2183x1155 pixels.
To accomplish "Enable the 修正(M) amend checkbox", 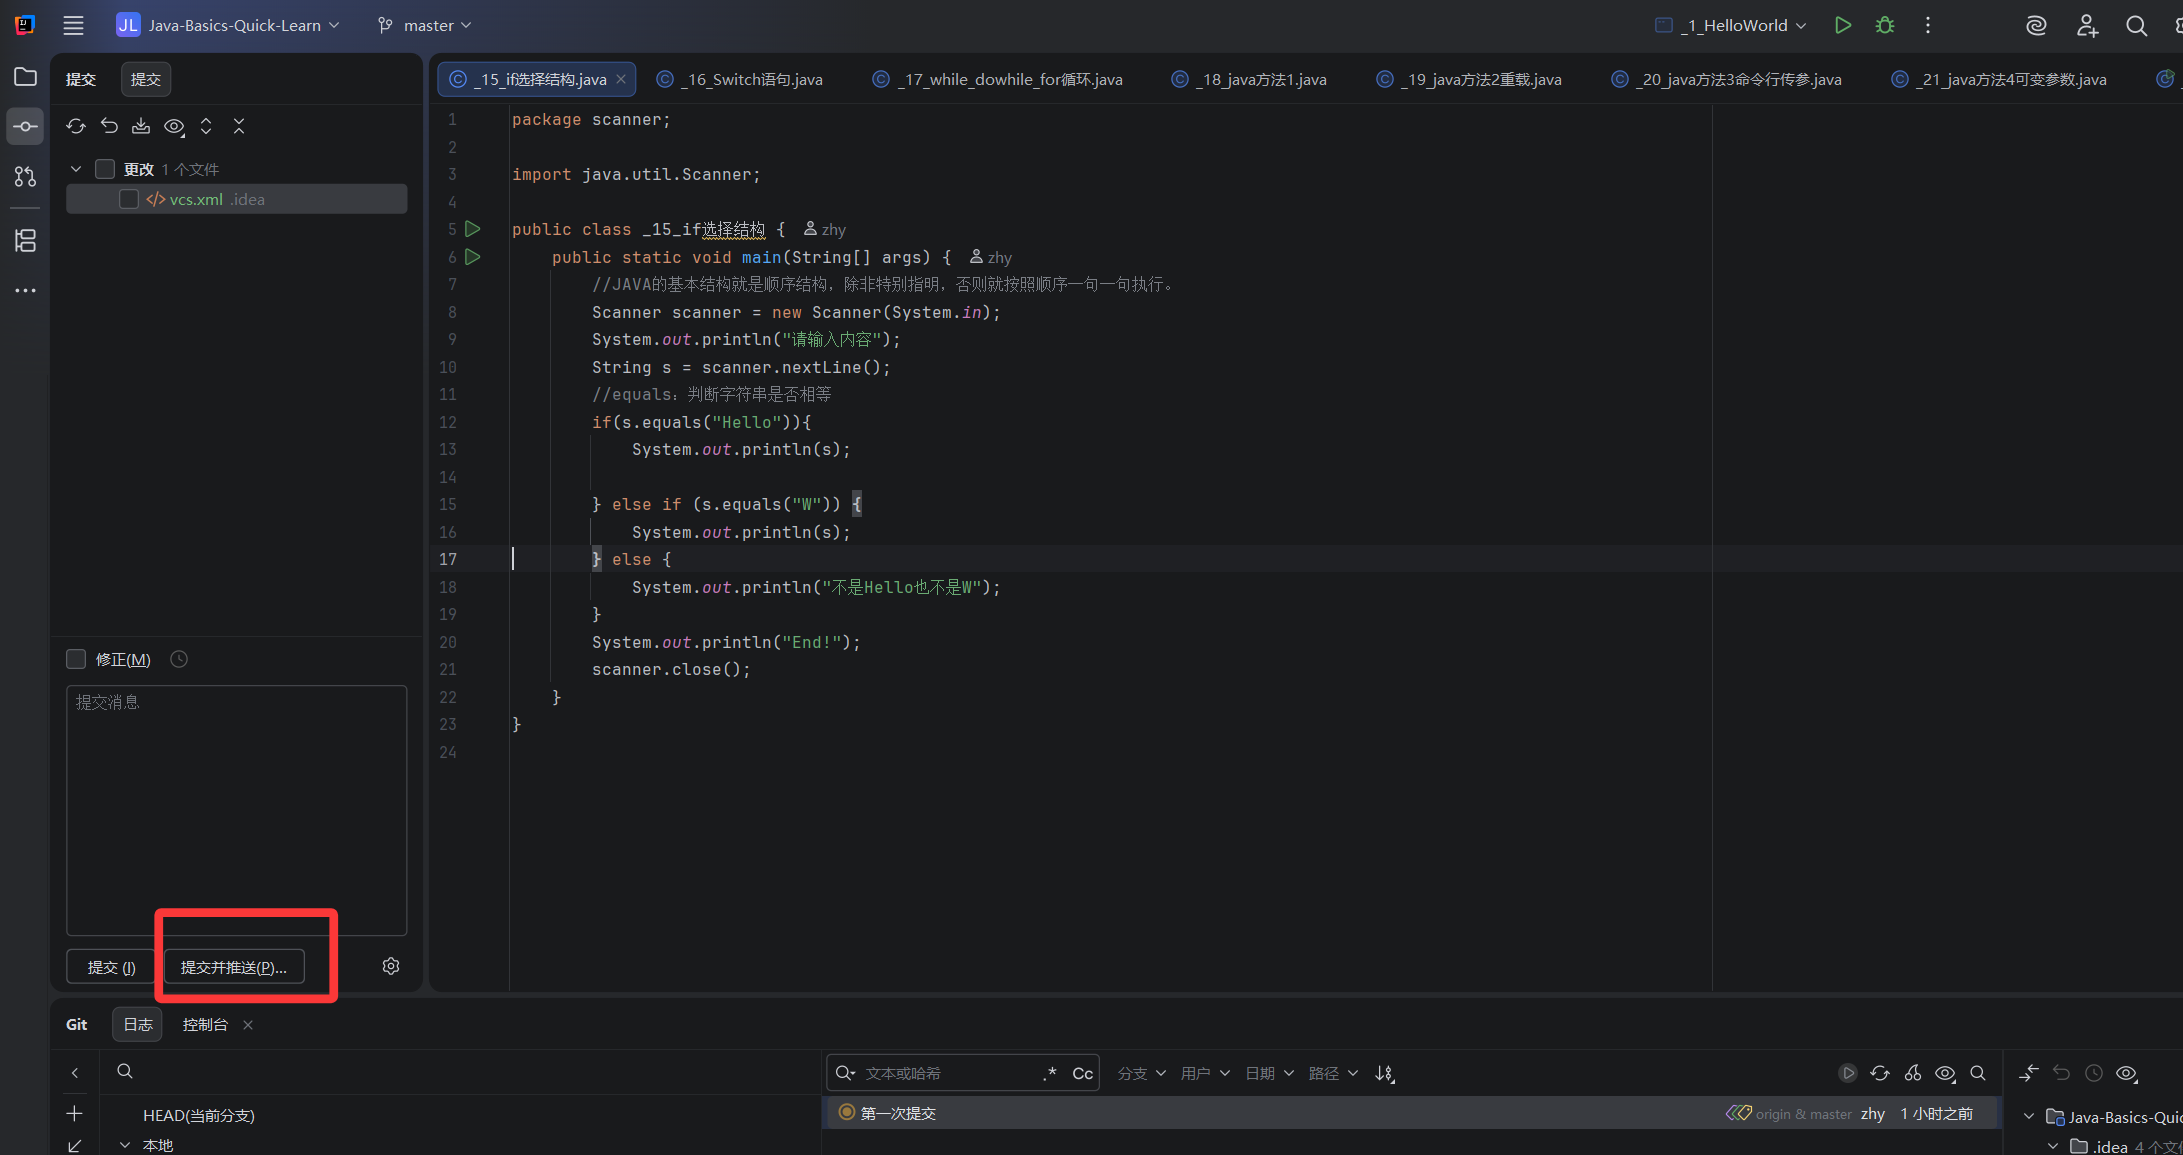I will tap(76, 659).
